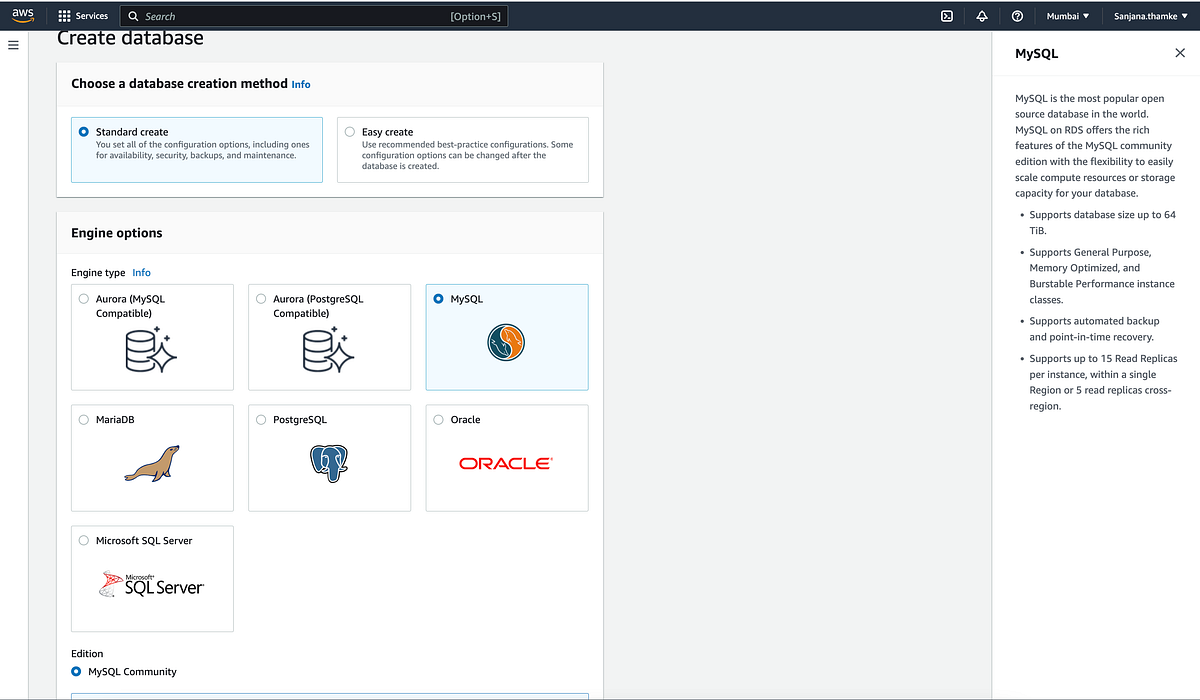Select the Easy create option
Viewport: 1200px width, 700px height.
349,131
